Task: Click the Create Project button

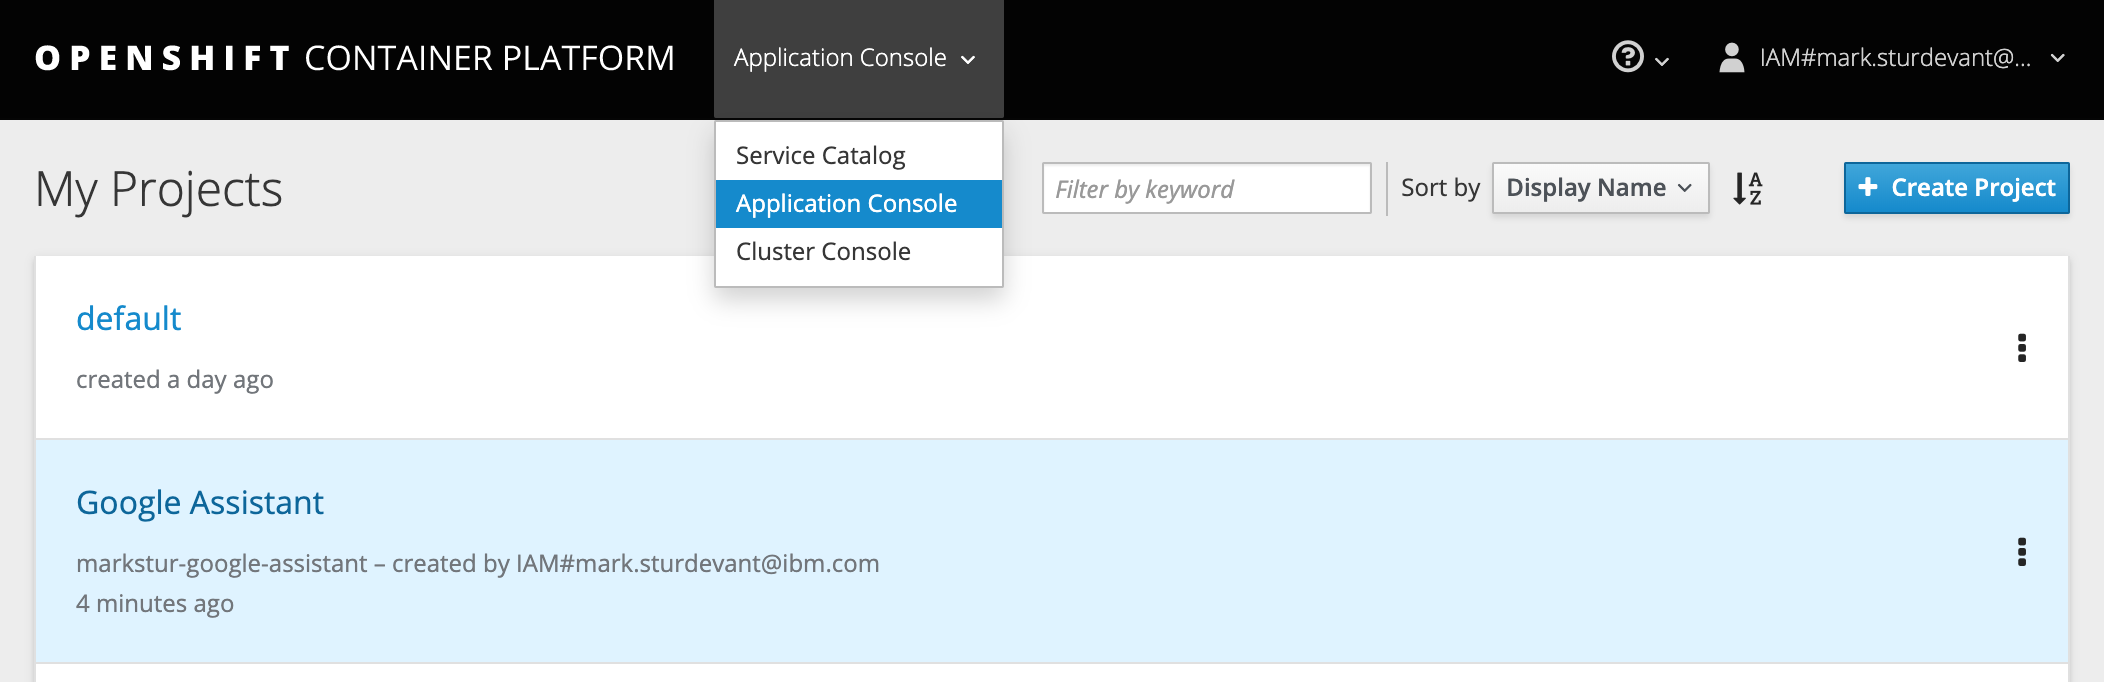Action: (1956, 188)
